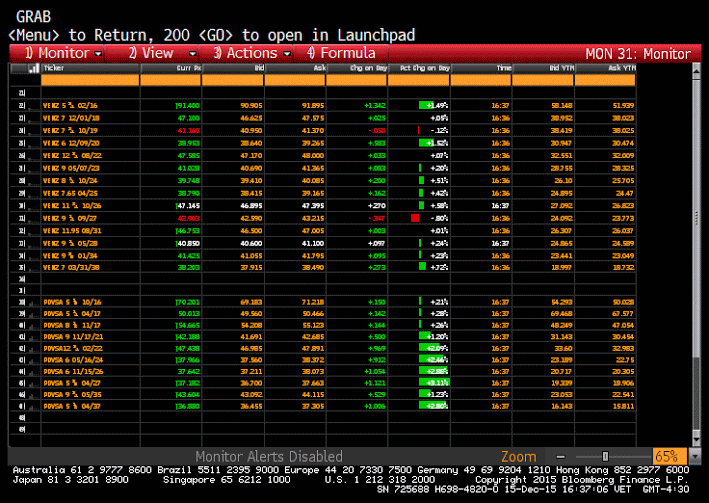Open the 1) Monitor menu
Viewport: 709px width, 503px height.
click(x=57, y=53)
